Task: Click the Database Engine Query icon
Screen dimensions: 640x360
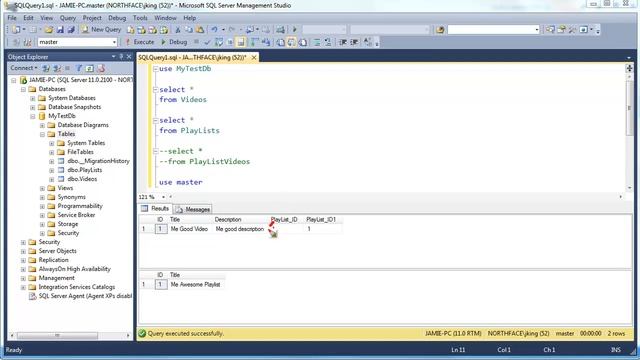Action: coord(130,30)
